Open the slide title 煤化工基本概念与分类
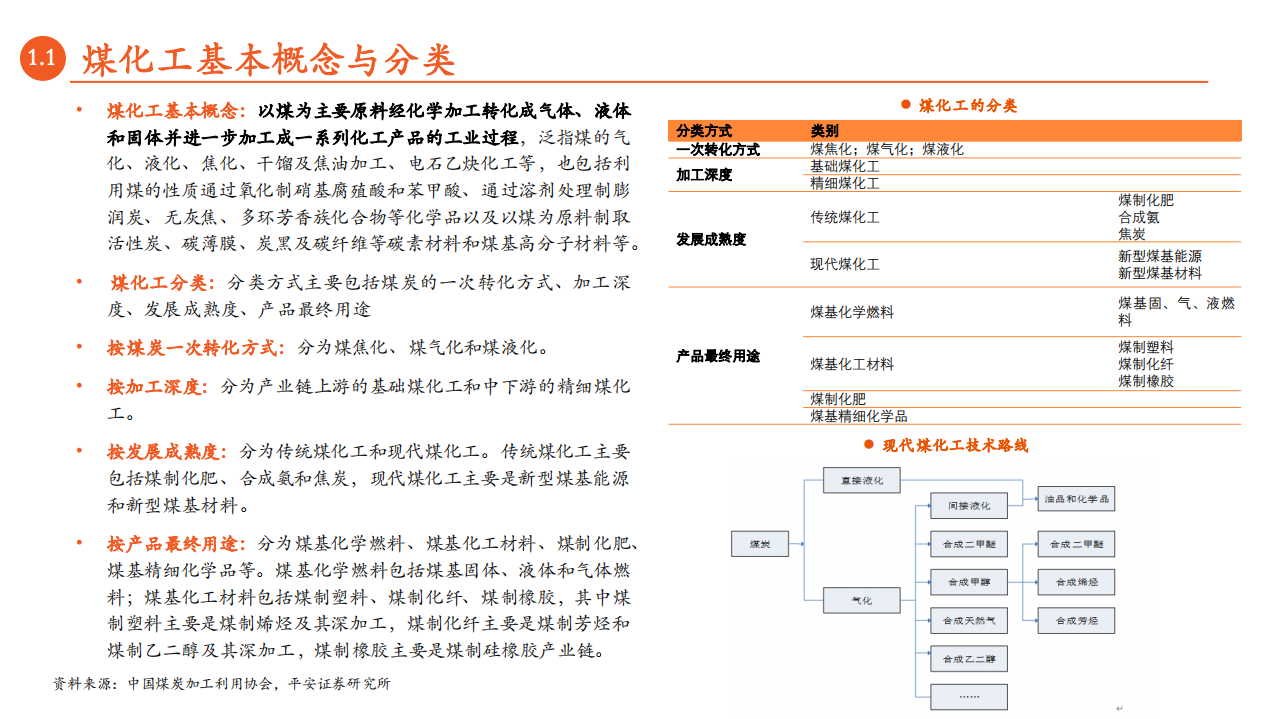 [x=265, y=56]
